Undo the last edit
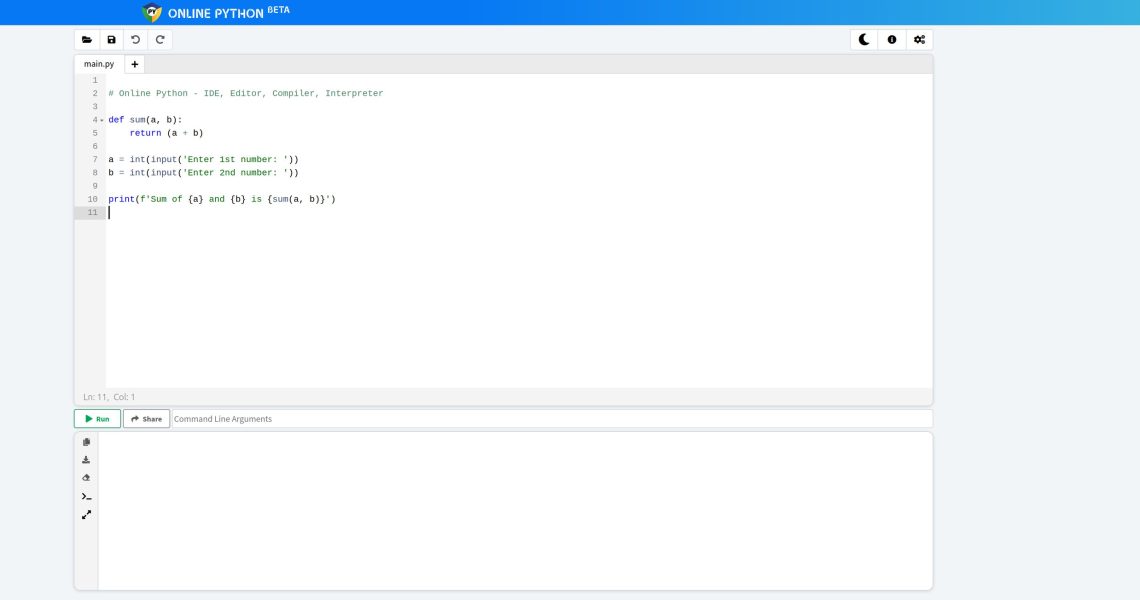Viewport: 1140px width, 600px height. (136, 40)
